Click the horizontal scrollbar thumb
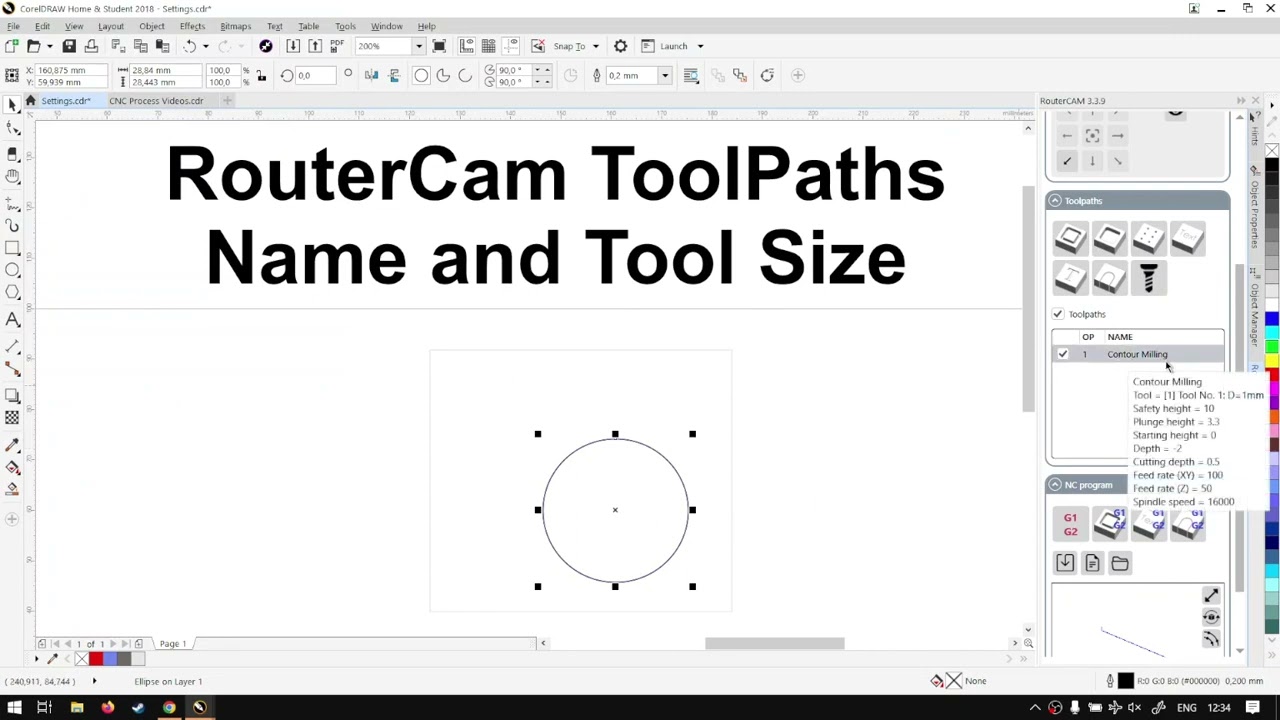1280x720 pixels. (775, 644)
